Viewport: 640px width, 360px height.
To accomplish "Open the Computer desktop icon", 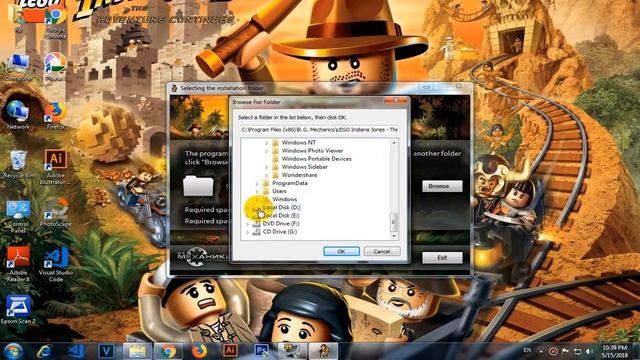I will point(18,67).
